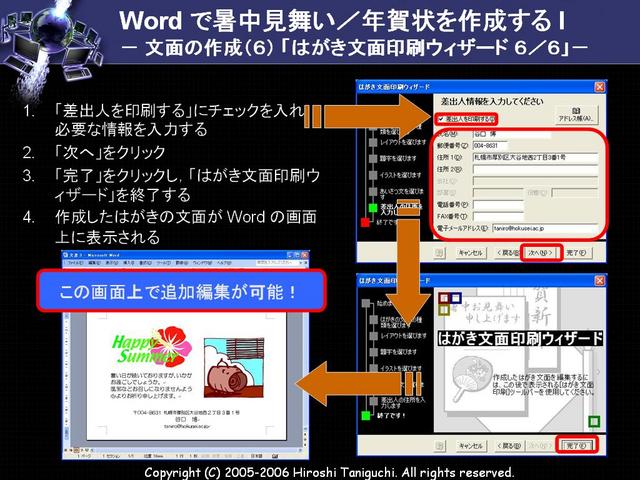Viewport: 640px width, 480px height.
Task: Click the 〒004-8631 sender address line
Action: 186,413
